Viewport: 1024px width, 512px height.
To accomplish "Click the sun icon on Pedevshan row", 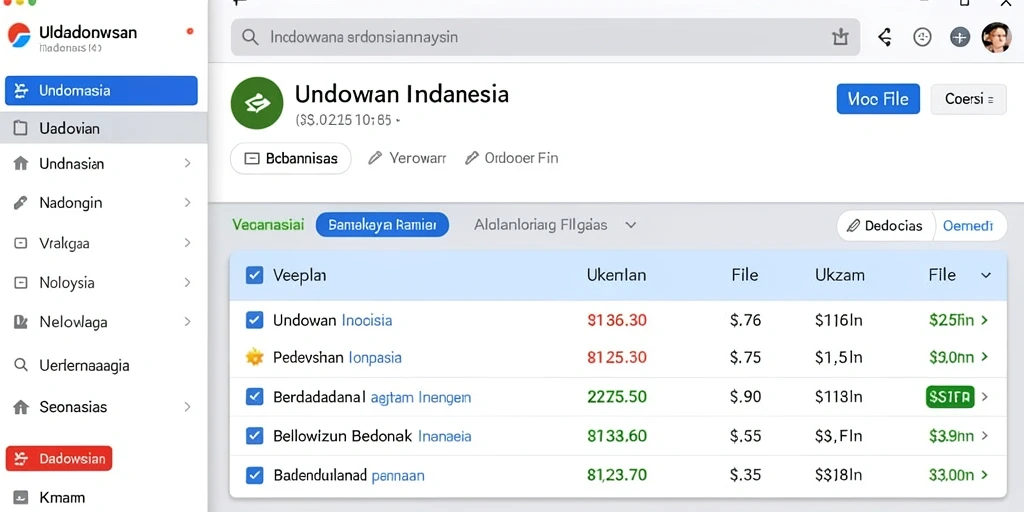I will click(x=254, y=357).
